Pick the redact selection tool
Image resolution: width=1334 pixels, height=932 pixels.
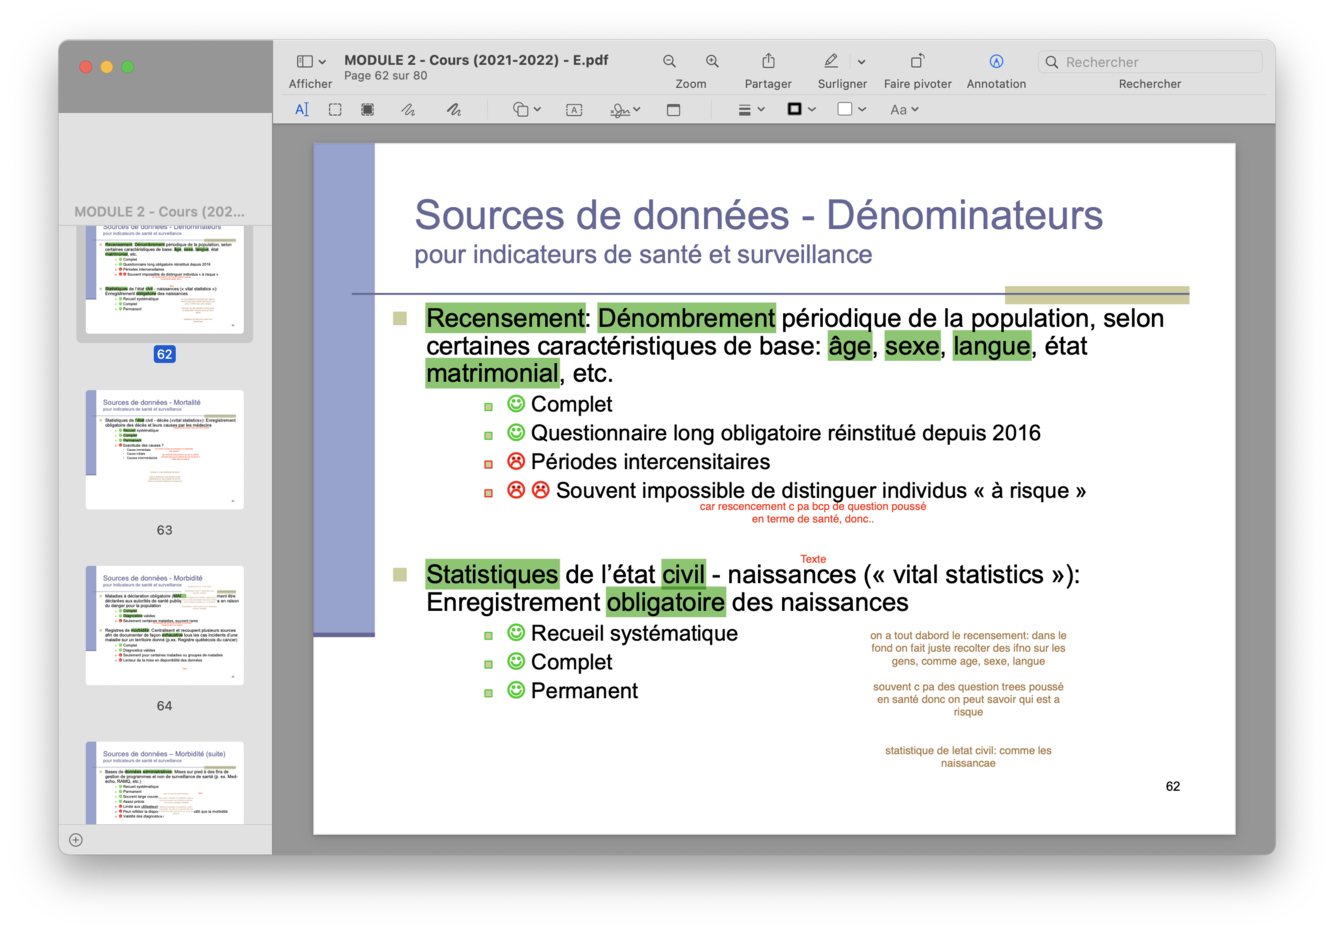click(368, 110)
